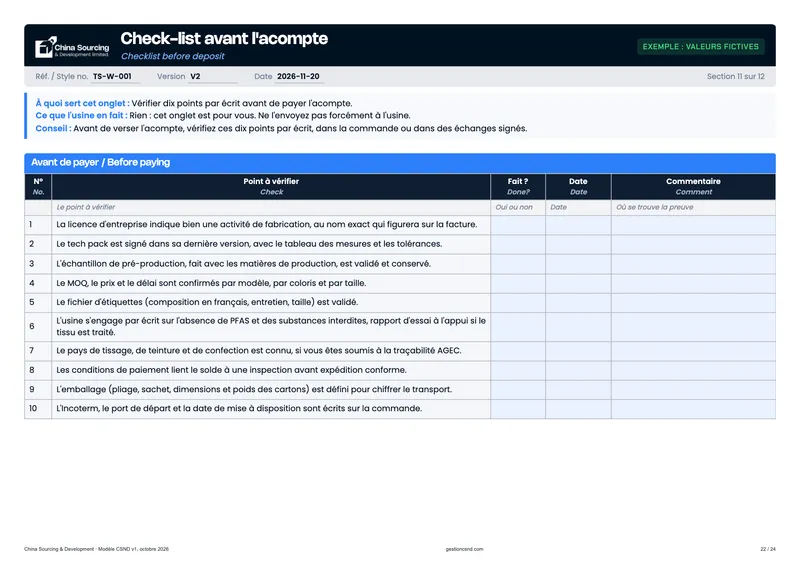The width and height of the screenshot is (800, 565).
Task: Click the Commentaire cell for row 10
Action: point(693,409)
